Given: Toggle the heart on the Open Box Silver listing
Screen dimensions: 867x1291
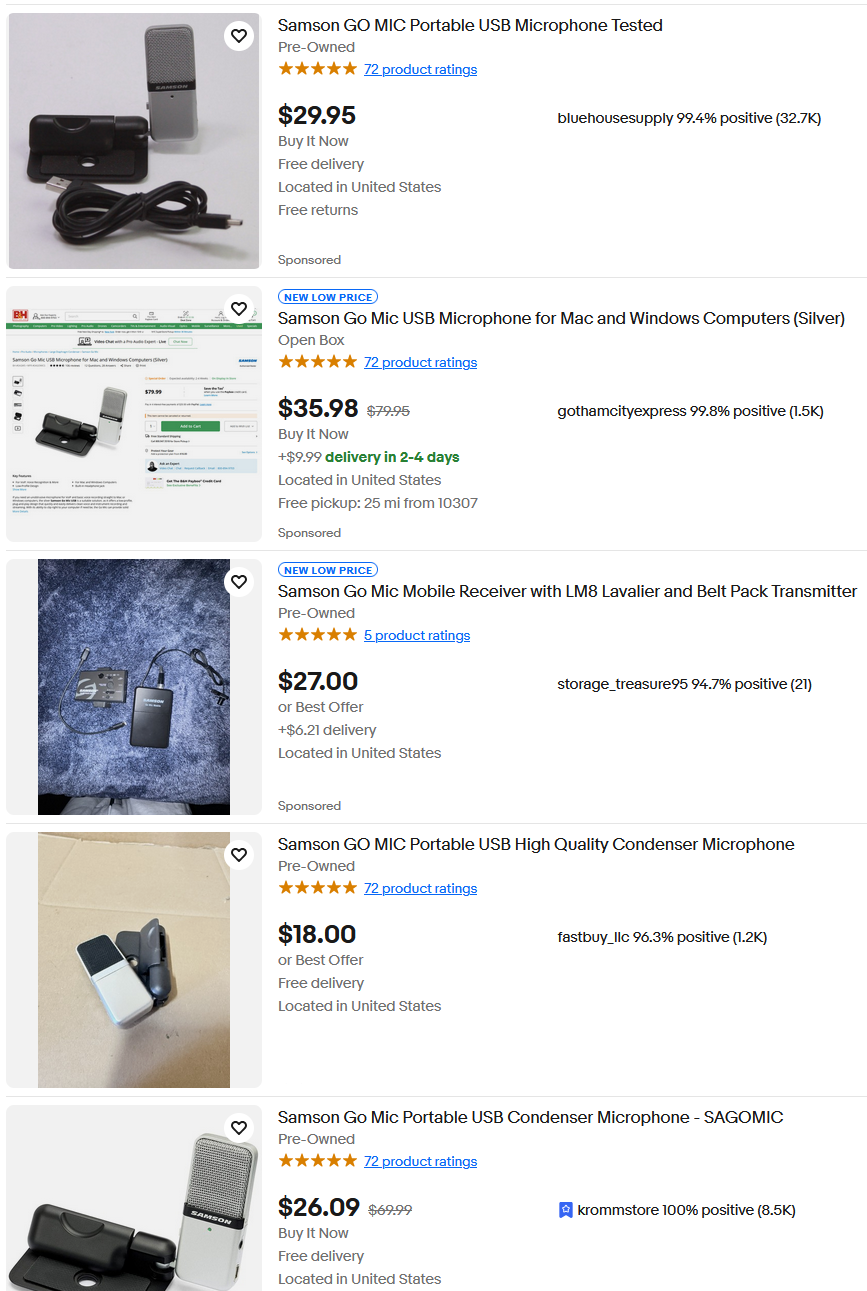Looking at the screenshot, I should coord(239,308).
